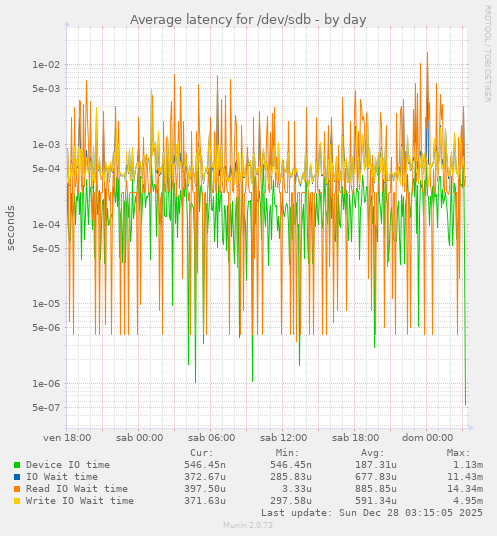The image size is (497, 536).
Task: Click the '5e-03' y-axis label
Action: [46, 89]
